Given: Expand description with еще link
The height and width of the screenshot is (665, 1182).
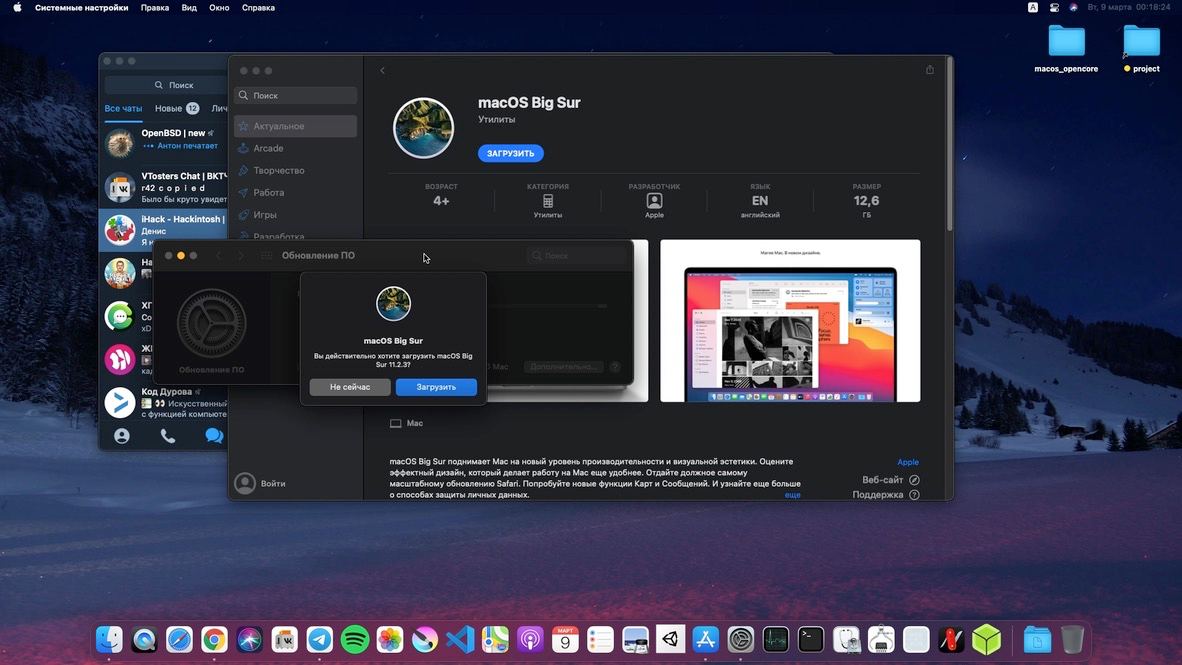Looking at the screenshot, I should (x=792, y=495).
